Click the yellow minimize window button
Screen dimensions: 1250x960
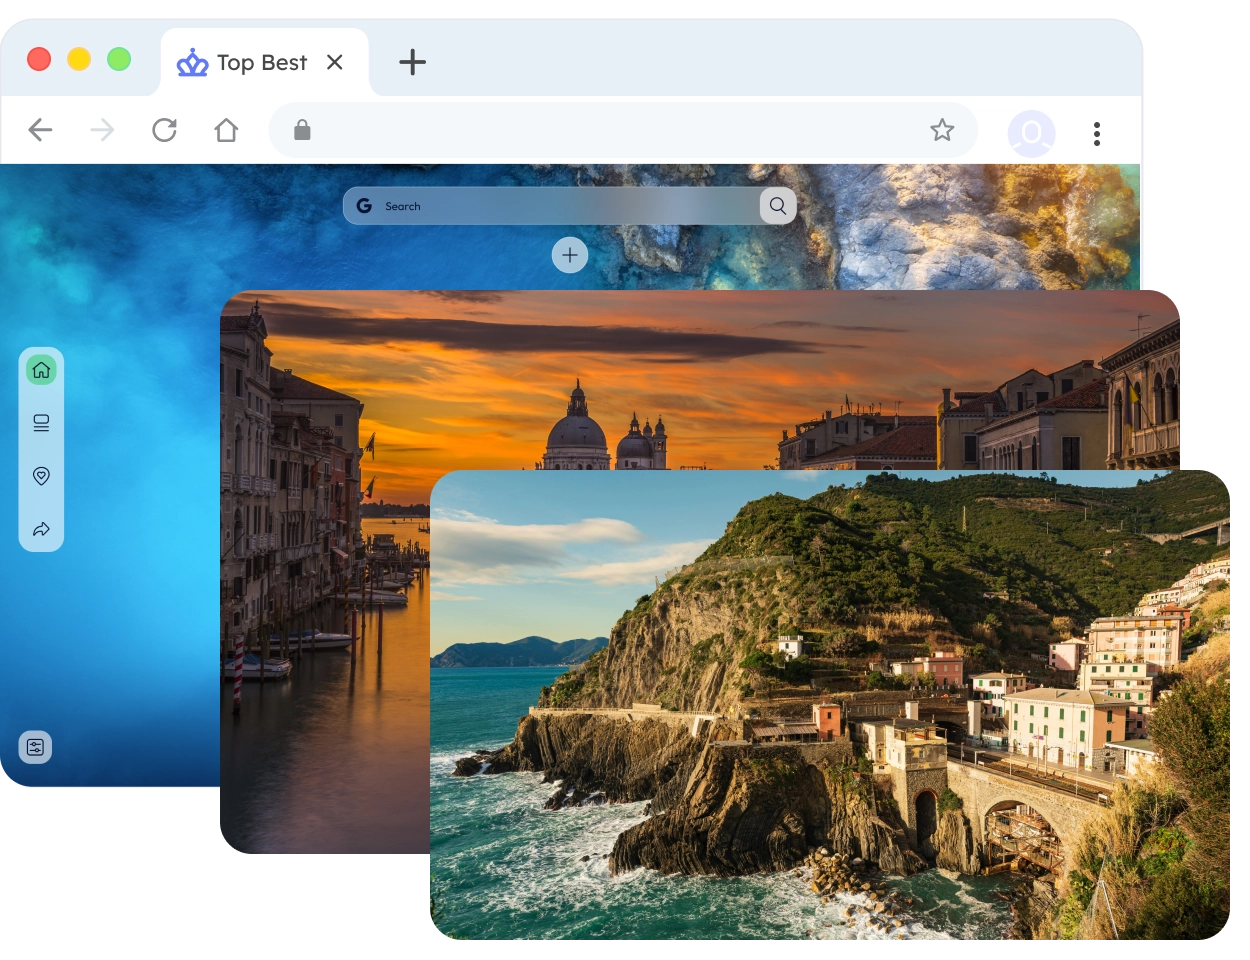point(79,59)
